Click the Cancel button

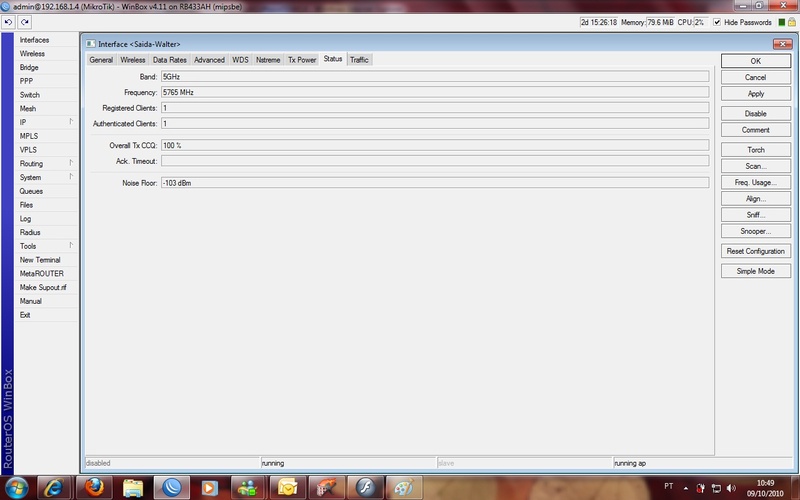click(x=756, y=78)
